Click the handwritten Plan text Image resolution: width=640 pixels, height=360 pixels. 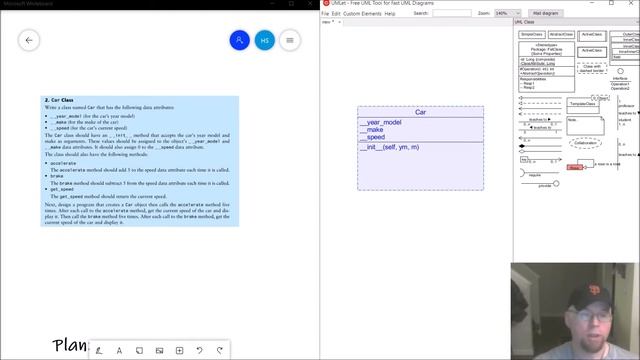70,345
